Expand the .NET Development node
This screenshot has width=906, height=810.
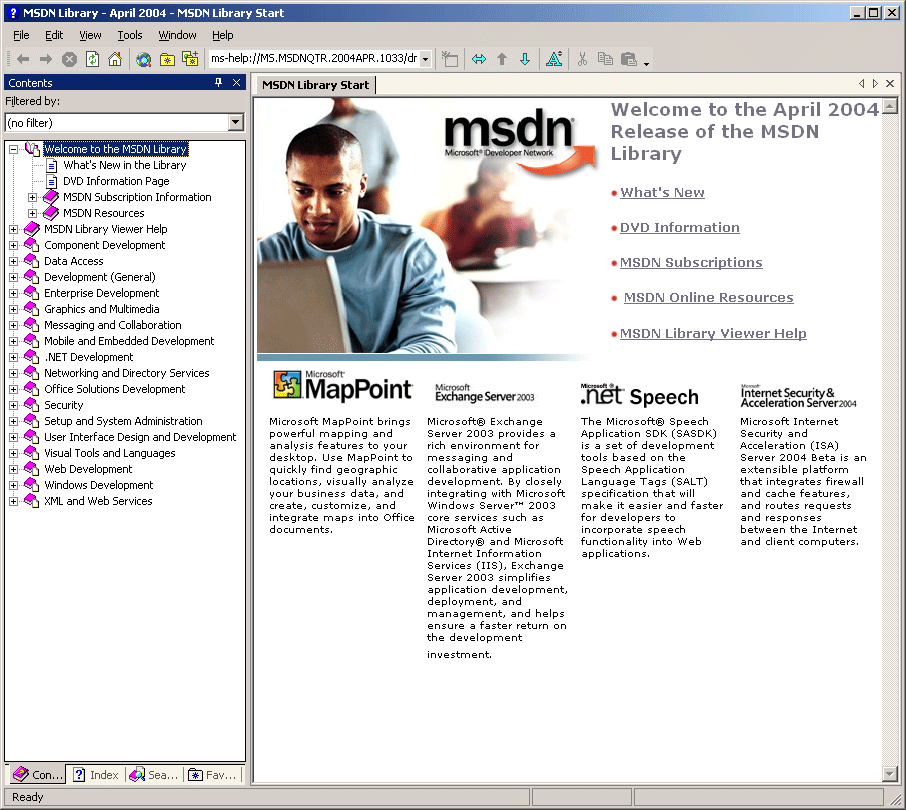click(x=13, y=357)
